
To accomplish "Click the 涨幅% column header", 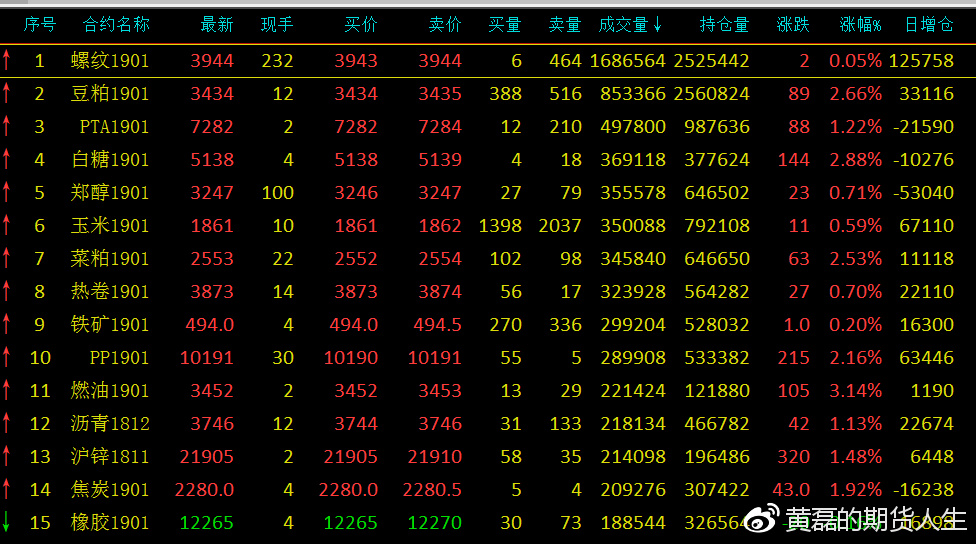I will point(860,25).
